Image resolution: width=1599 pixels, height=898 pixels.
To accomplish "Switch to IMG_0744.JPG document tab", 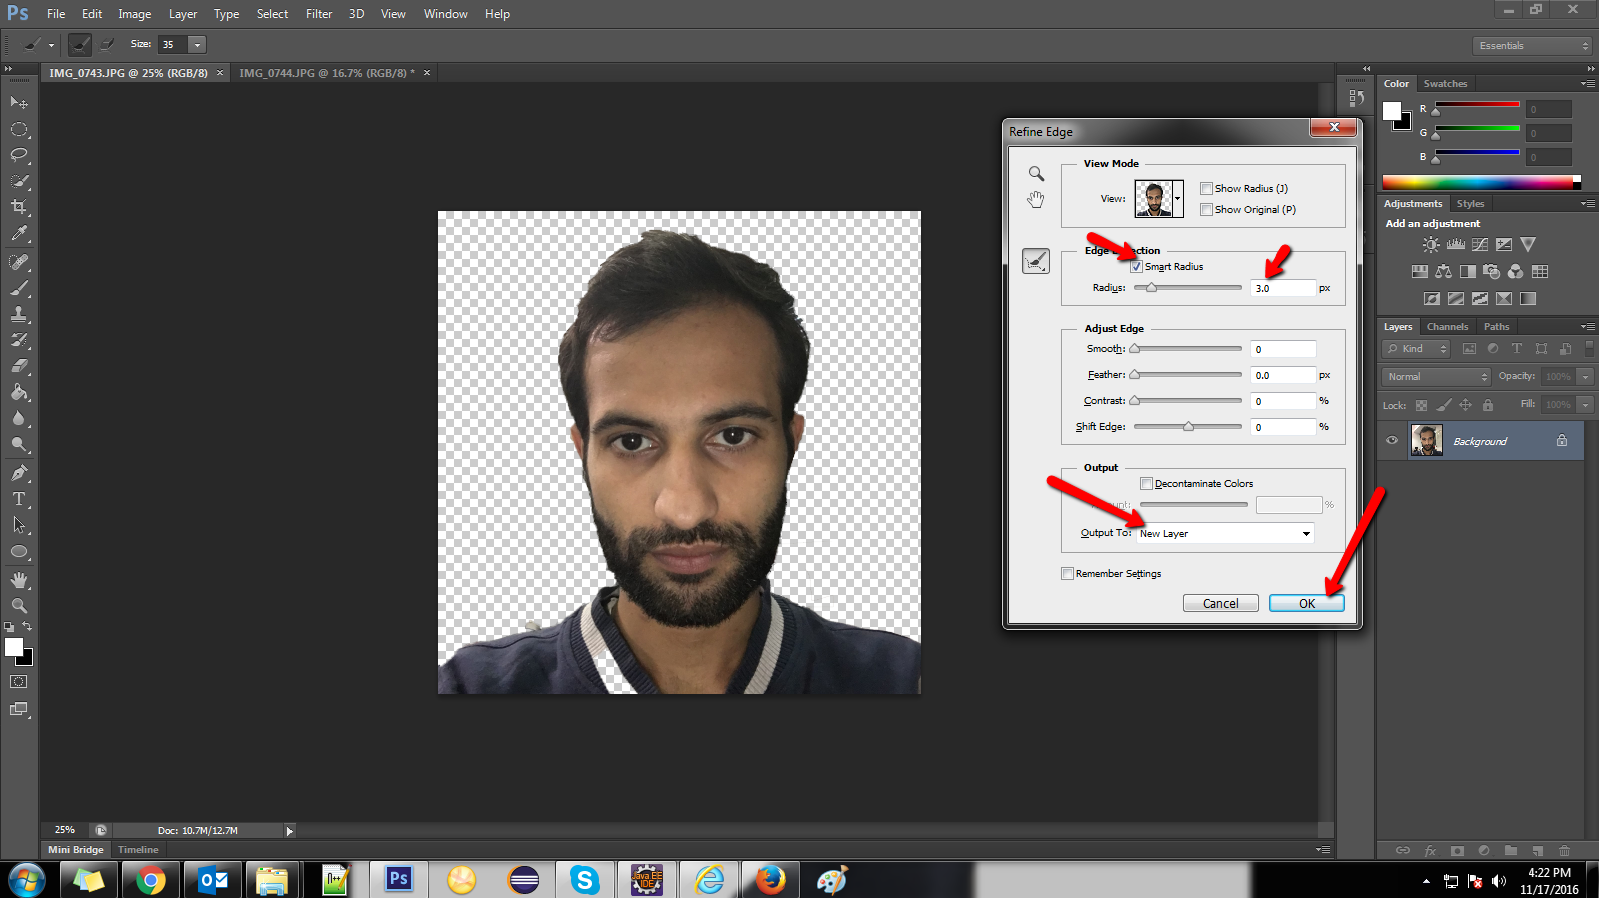I will pos(326,73).
